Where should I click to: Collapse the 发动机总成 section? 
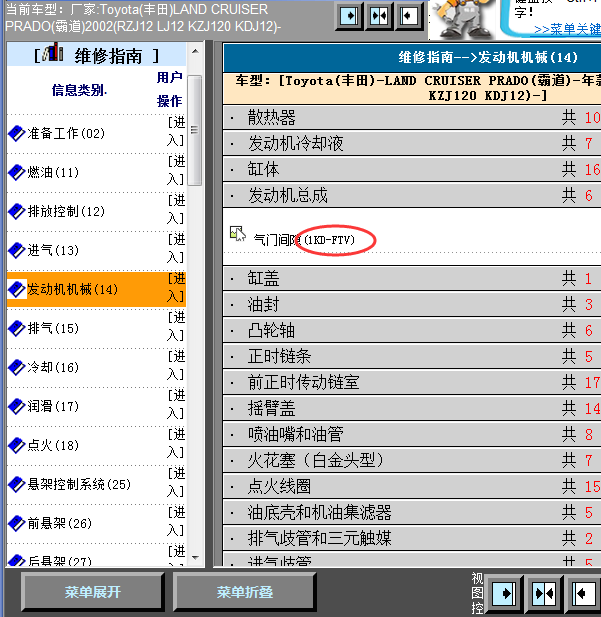[412, 195]
